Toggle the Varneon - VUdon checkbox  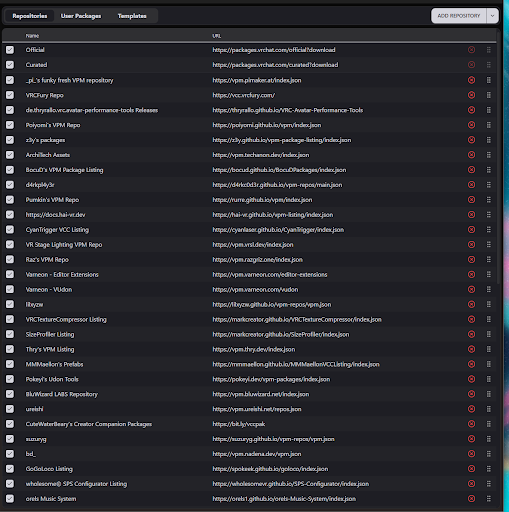point(10,289)
